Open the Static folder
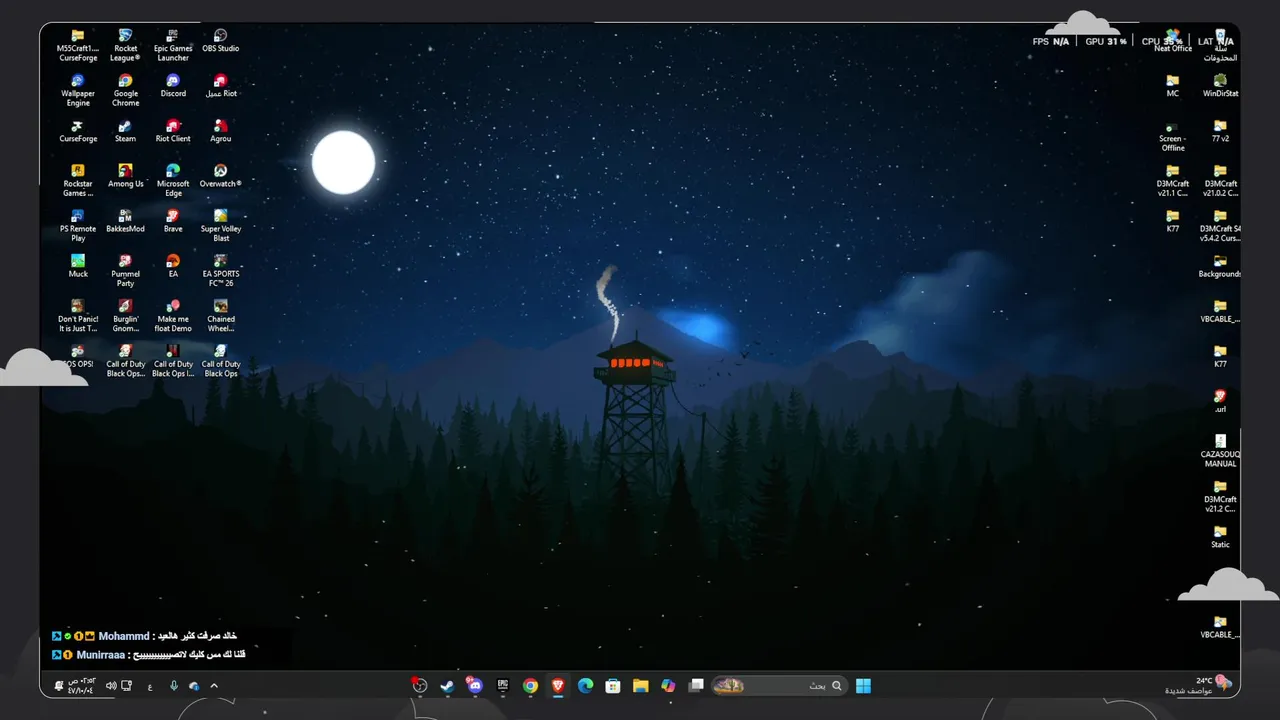 point(1220,536)
